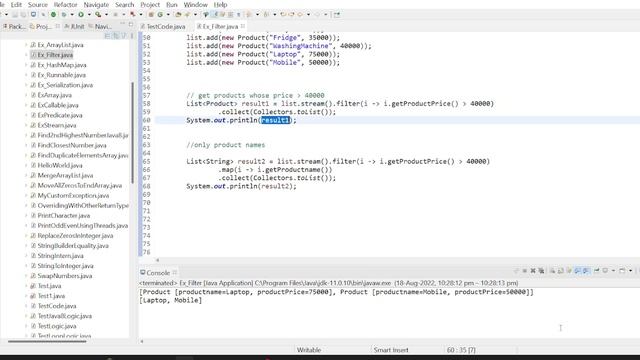The height and width of the screenshot is (360, 640).
Task: Expand Ex_Filter.java tree node
Action: [26, 55]
